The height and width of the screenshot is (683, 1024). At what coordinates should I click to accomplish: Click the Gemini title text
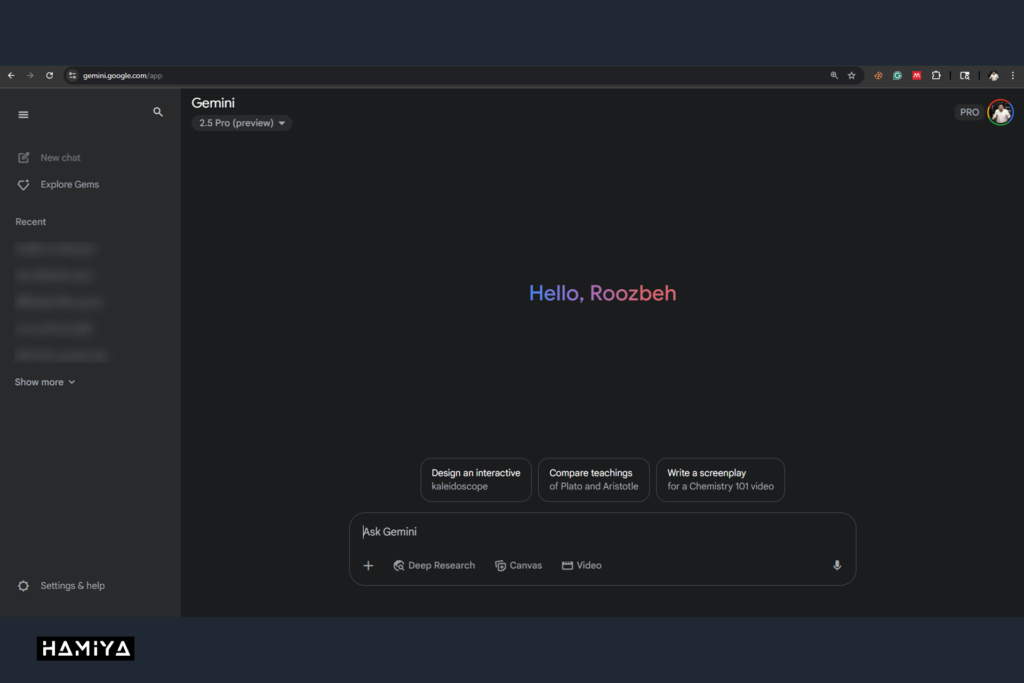pyautogui.click(x=213, y=103)
